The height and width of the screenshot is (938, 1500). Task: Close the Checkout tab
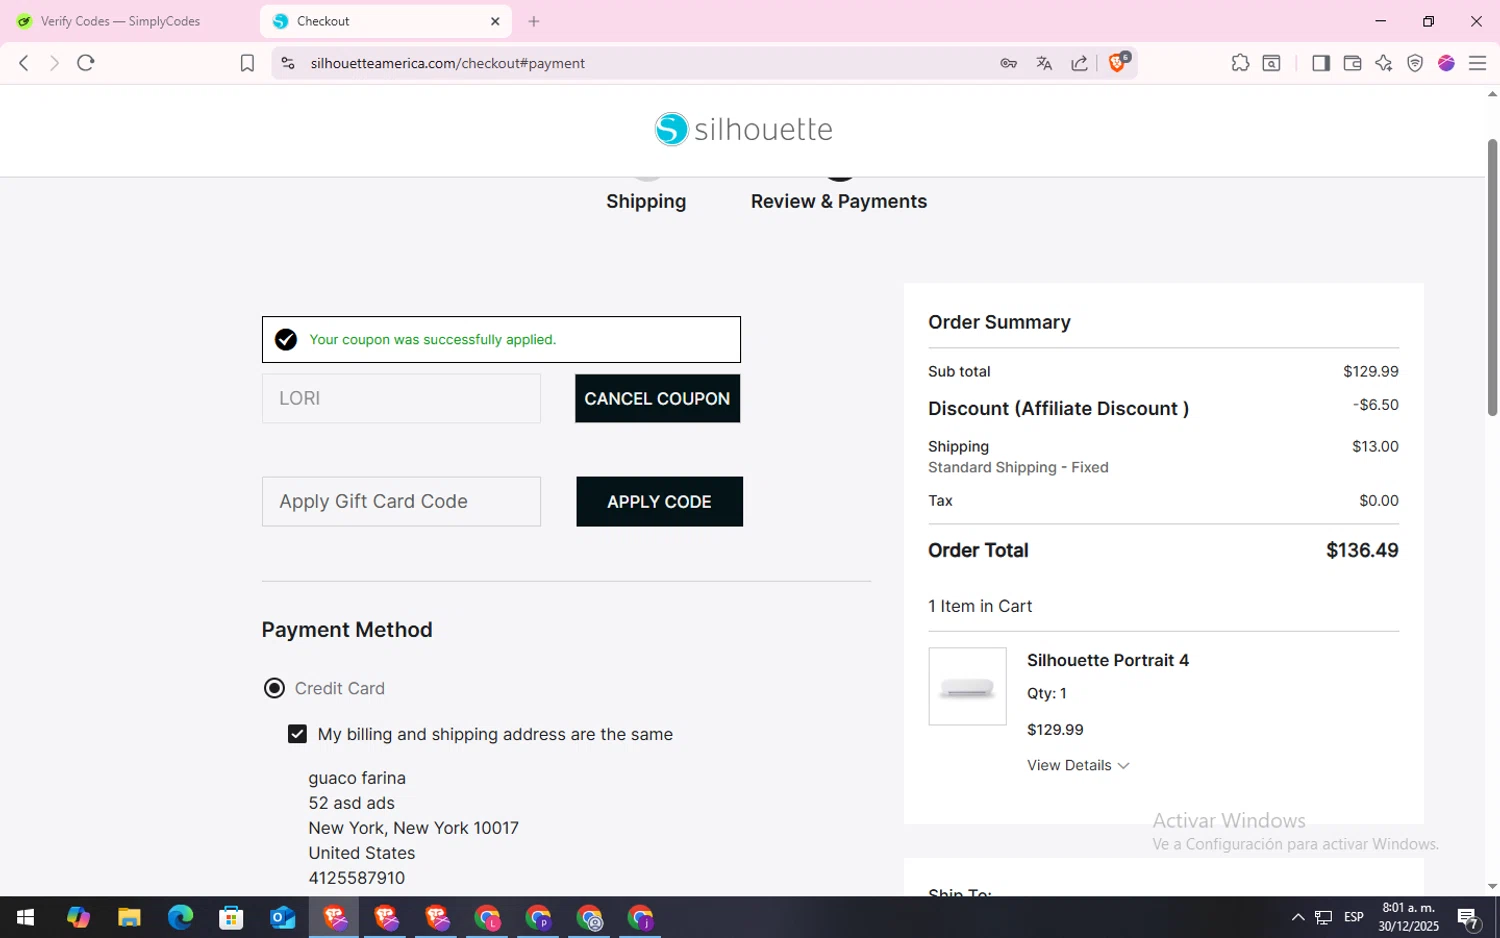click(x=495, y=21)
